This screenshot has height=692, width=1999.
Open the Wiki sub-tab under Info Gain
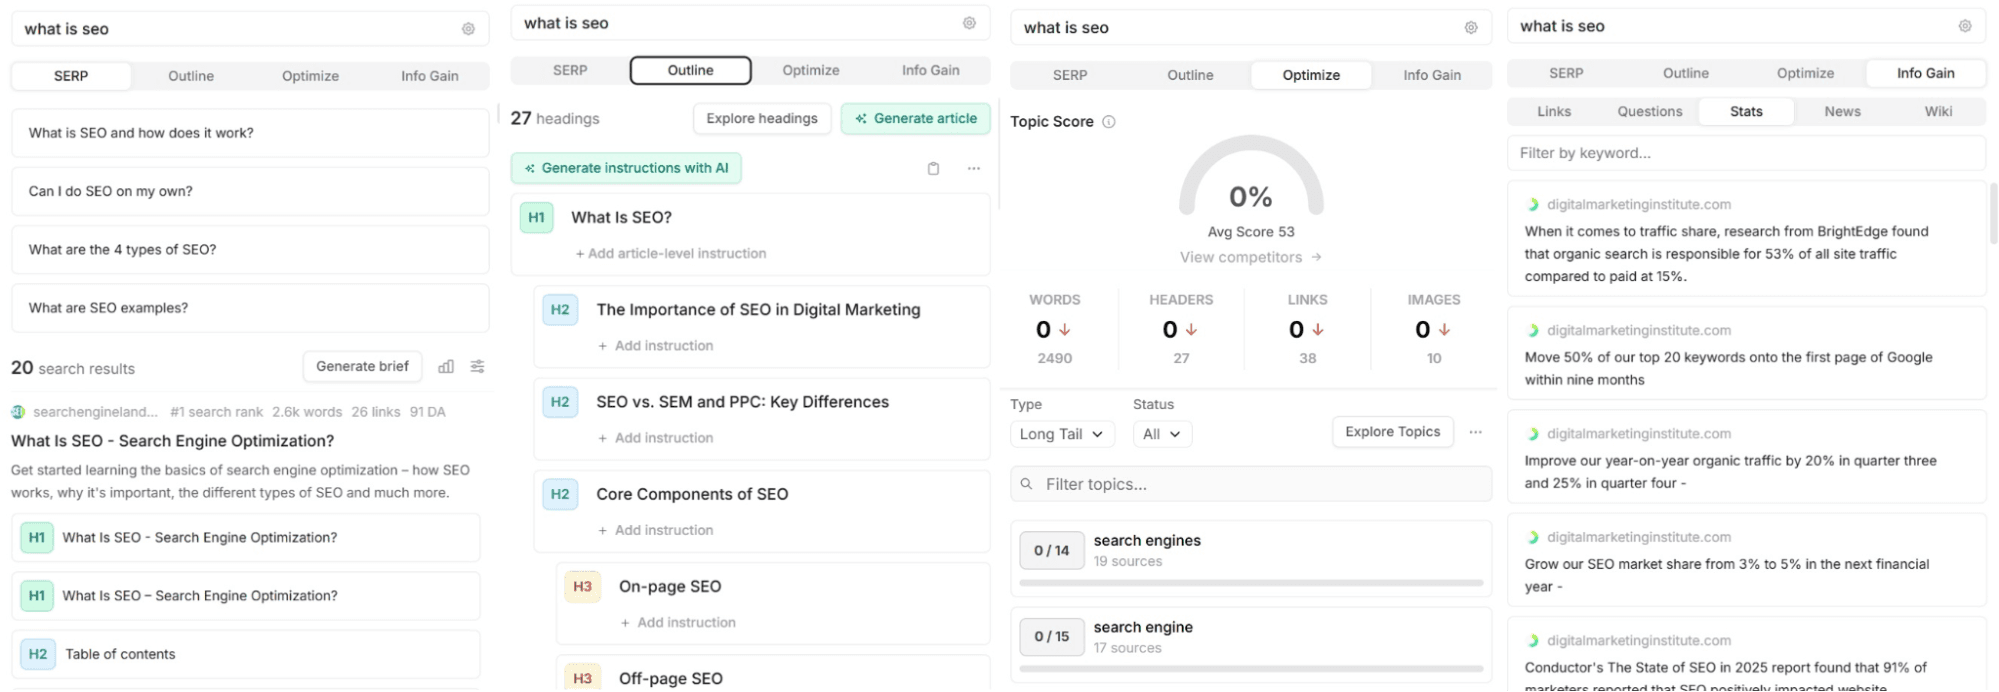pos(1938,112)
